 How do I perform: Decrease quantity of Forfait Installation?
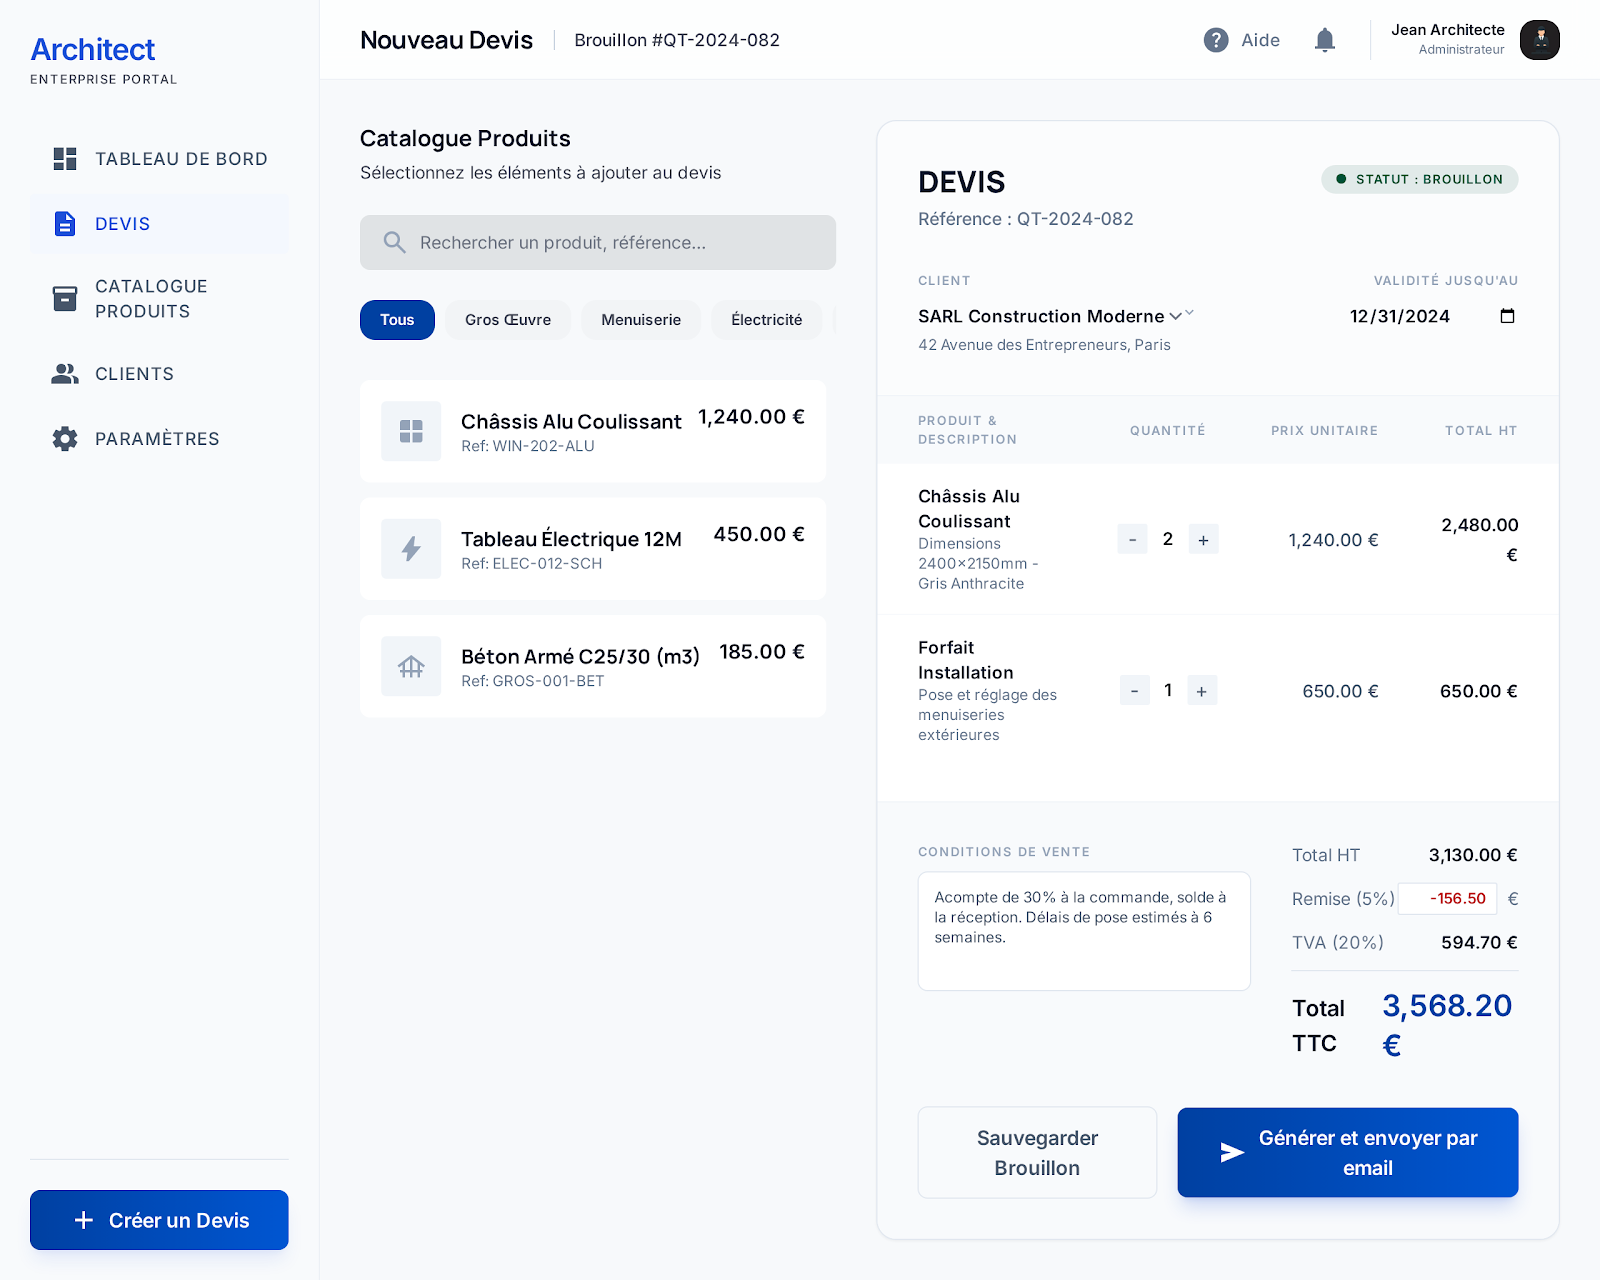[1134, 691]
